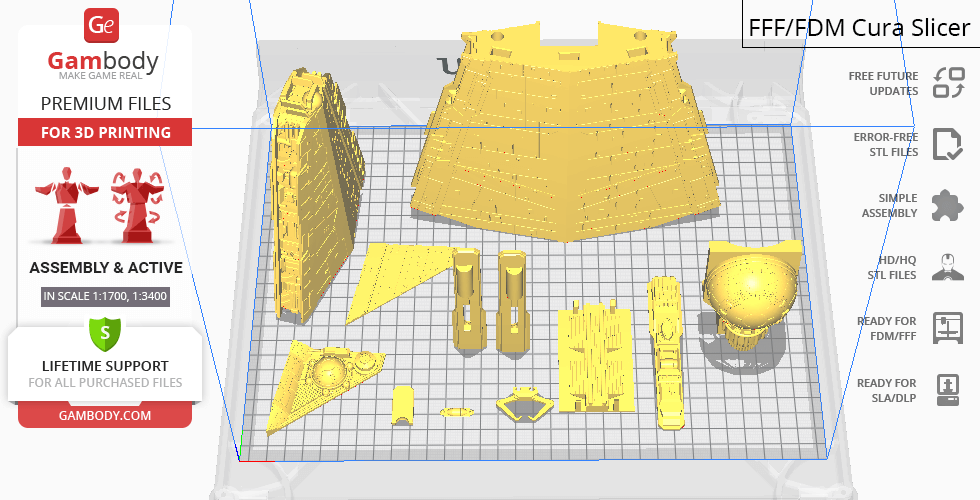
Task: Click the SIMPLE ASSEMBLY label
Action: [889, 206]
